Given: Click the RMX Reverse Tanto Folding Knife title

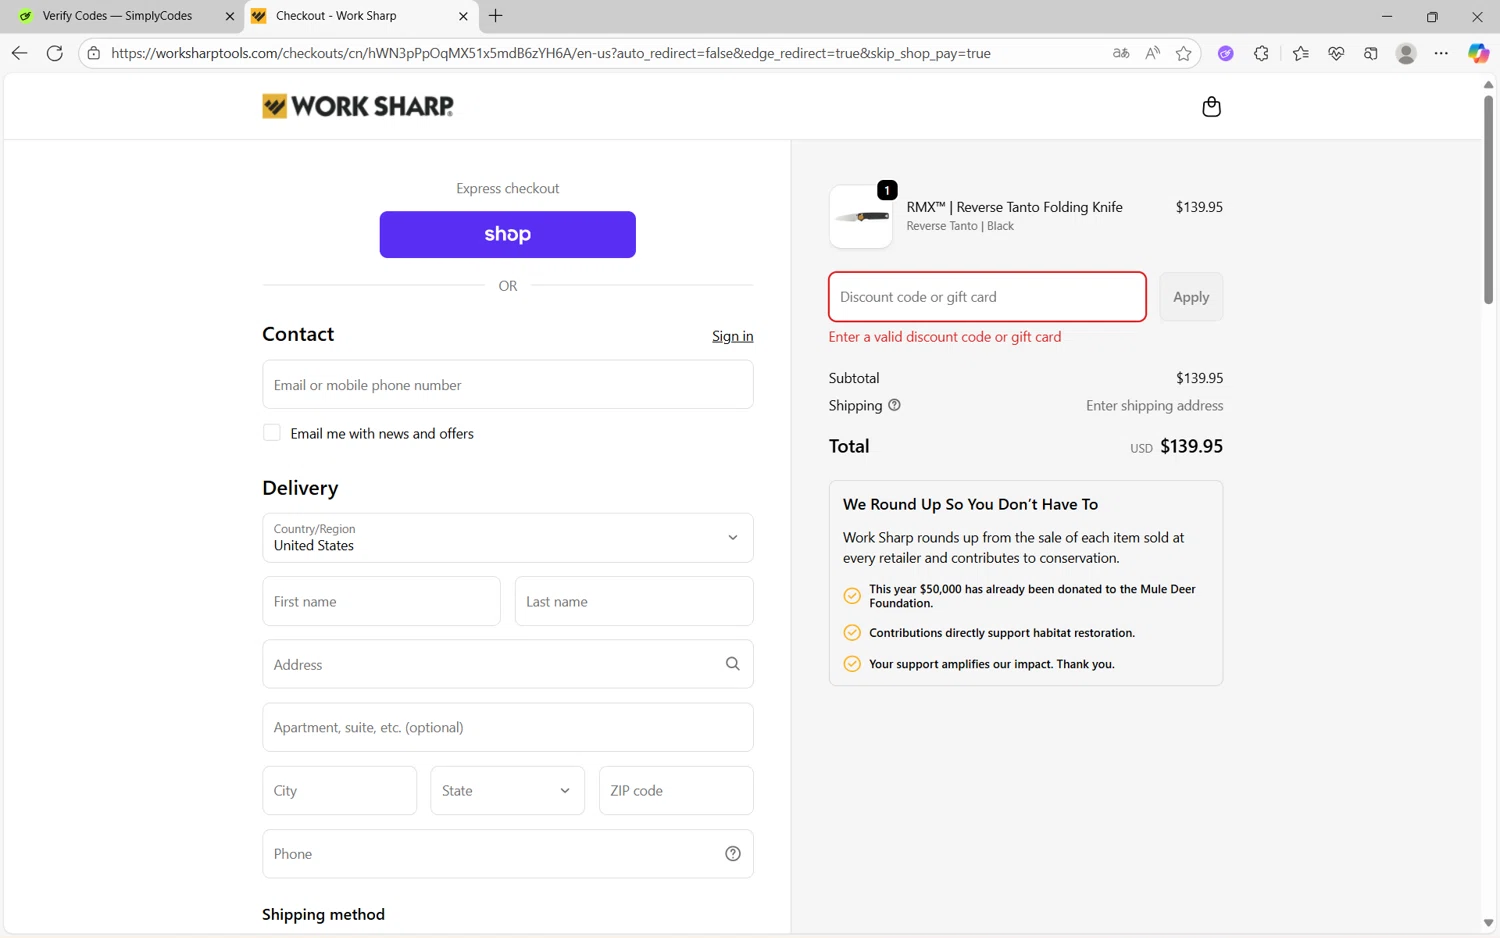Looking at the screenshot, I should click(x=1014, y=207).
